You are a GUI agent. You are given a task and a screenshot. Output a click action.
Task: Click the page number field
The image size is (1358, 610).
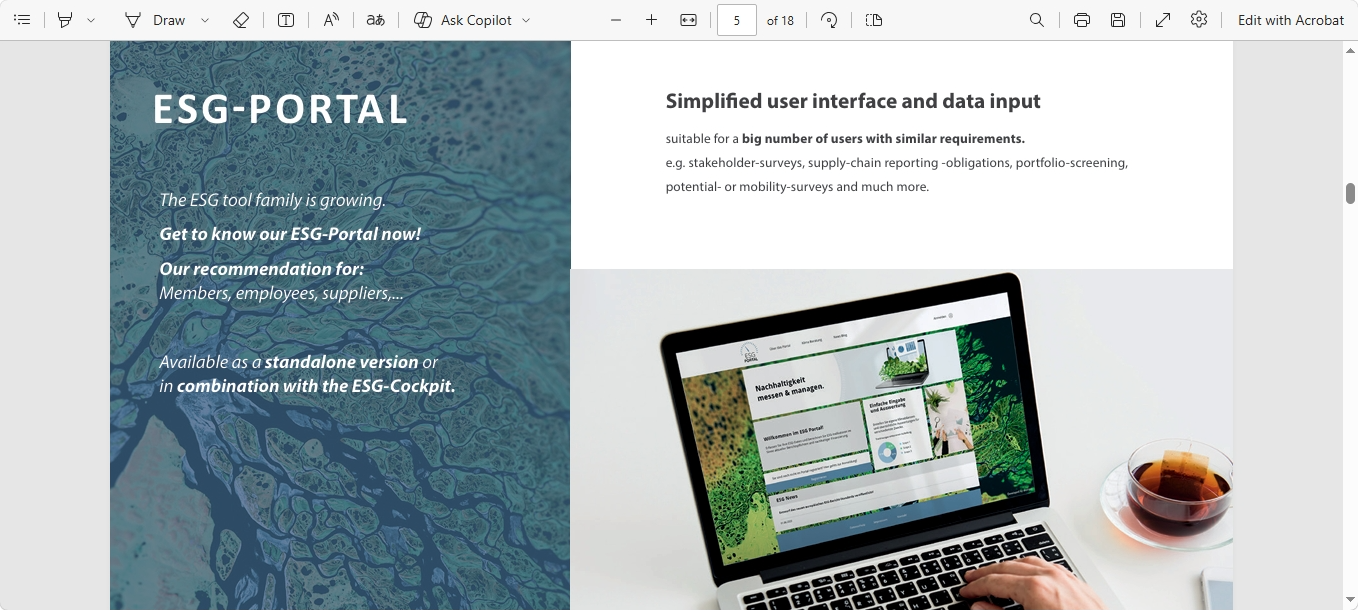737,20
